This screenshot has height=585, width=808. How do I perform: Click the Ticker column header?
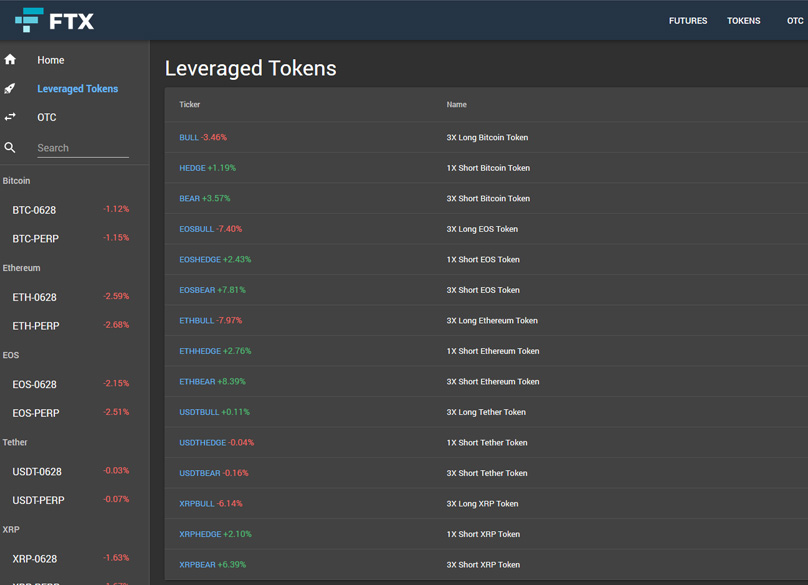[190, 105]
